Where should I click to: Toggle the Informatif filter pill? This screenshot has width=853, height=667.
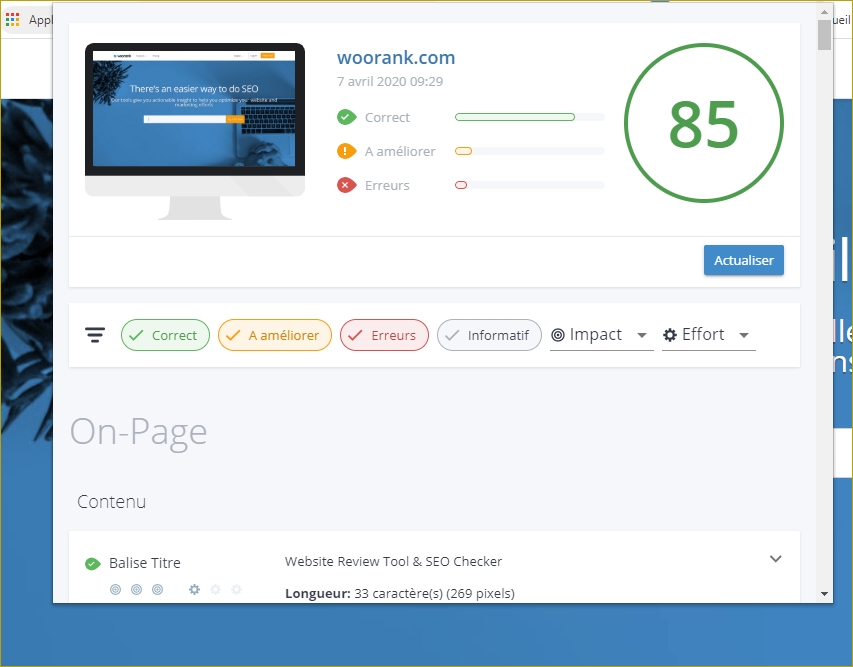click(x=489, y=335)
